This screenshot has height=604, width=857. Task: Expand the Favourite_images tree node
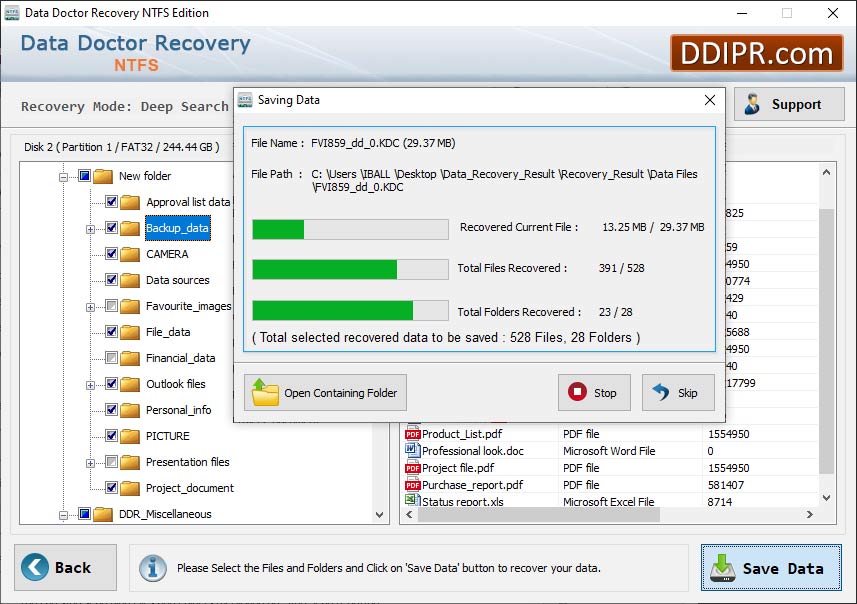coord(90,307)
